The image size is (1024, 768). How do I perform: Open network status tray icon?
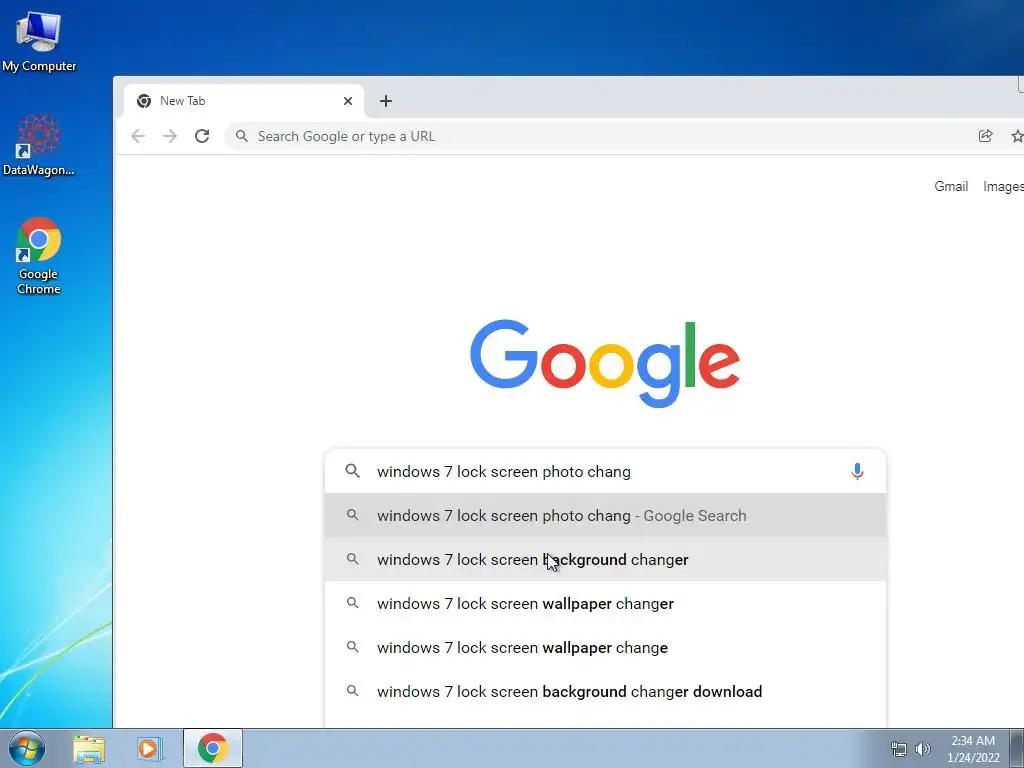pyautogui.click(x=899, y=749)
